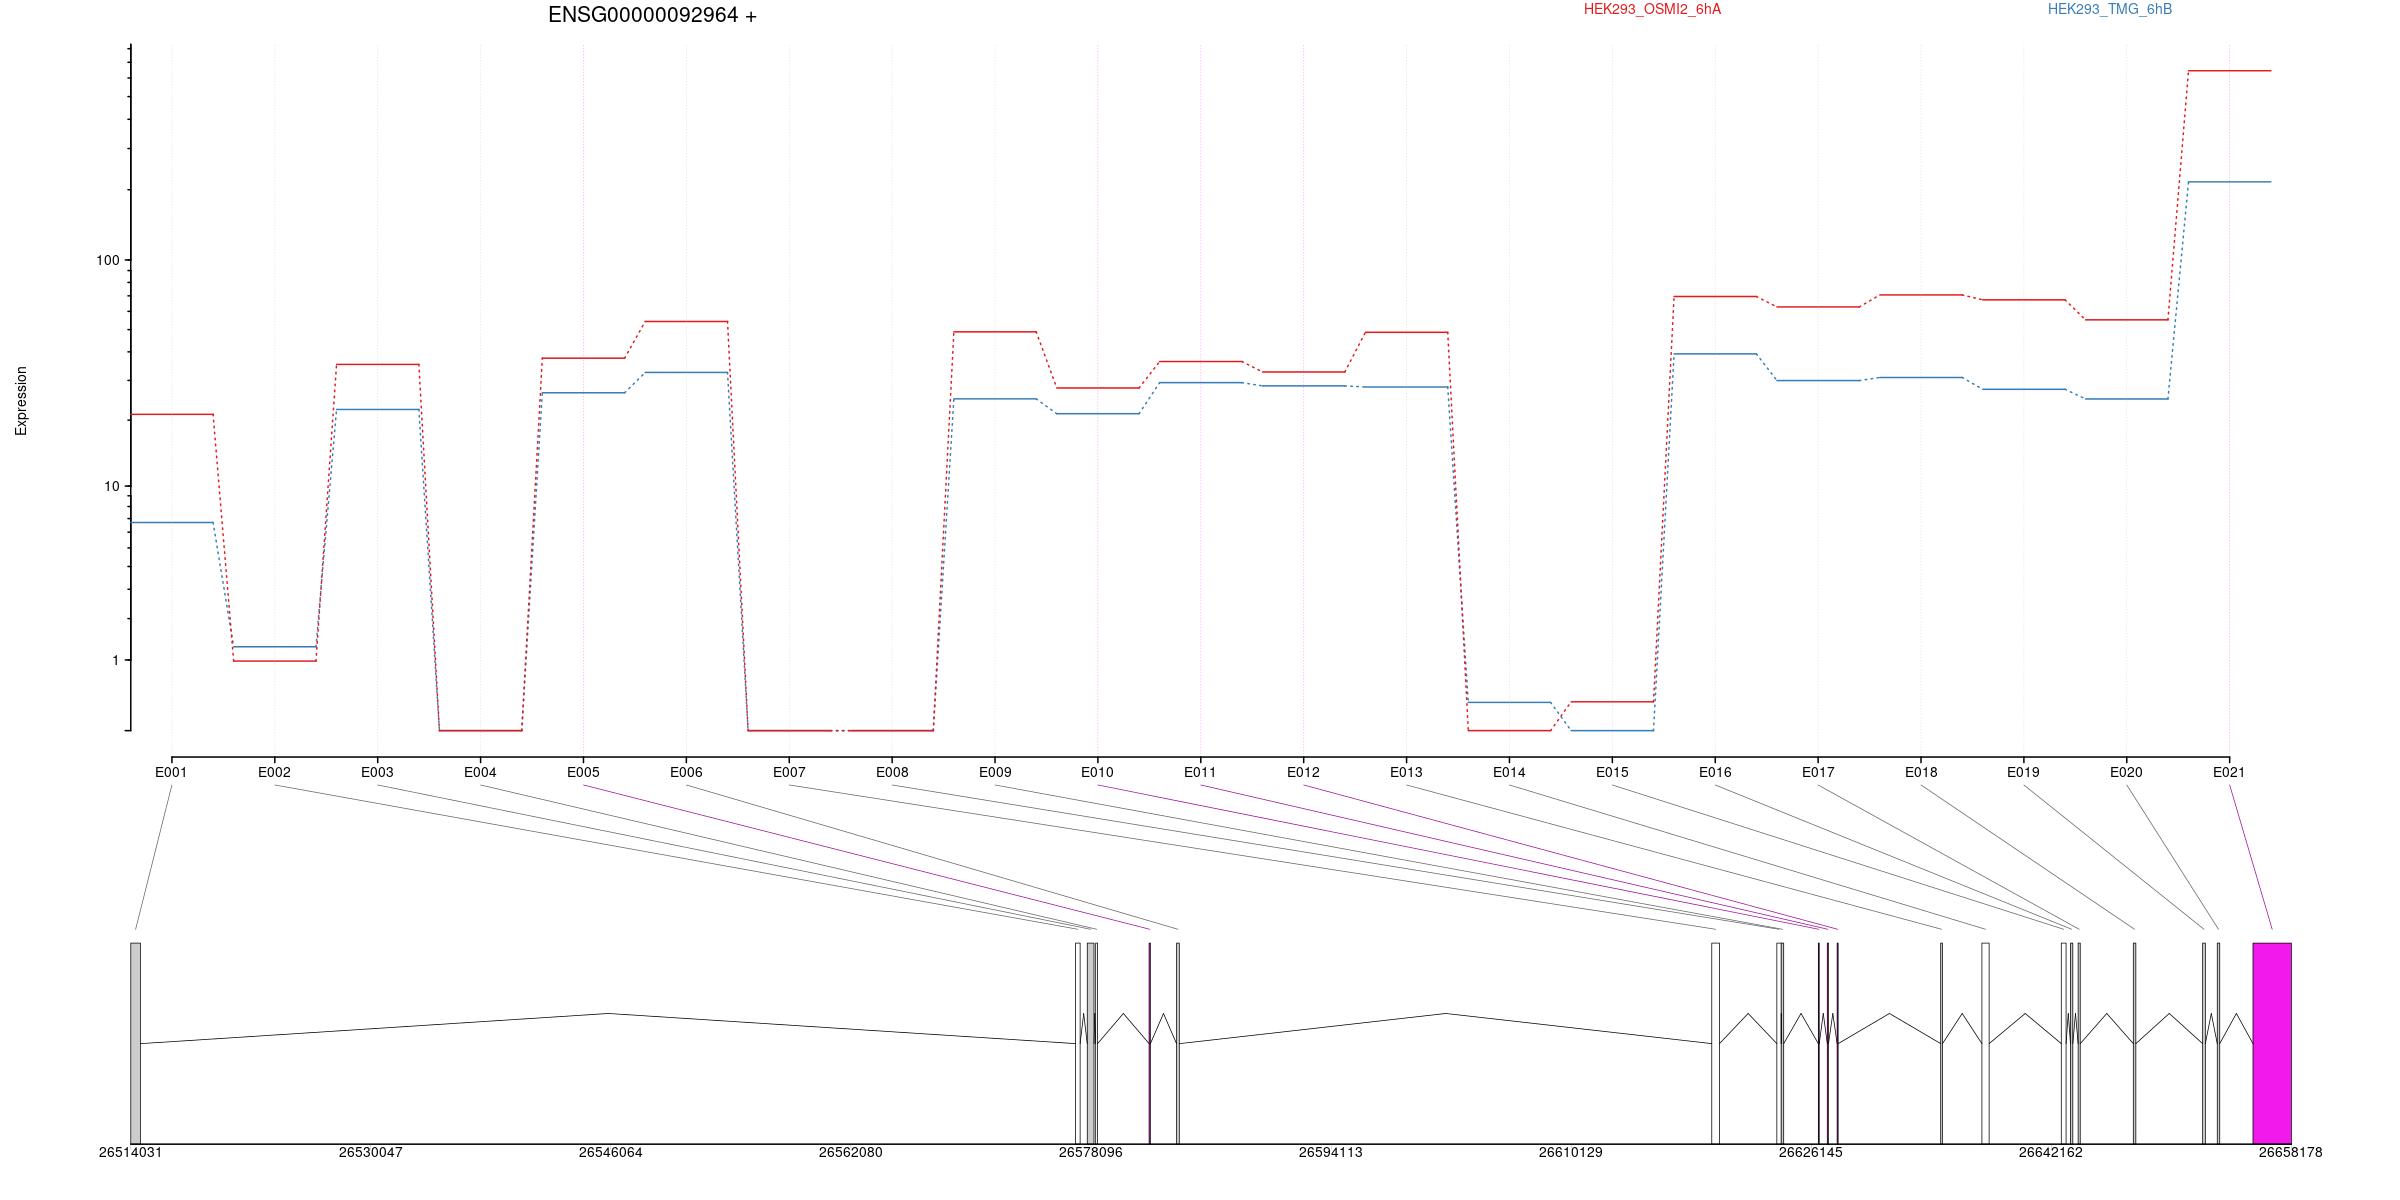Click exon label E011
Viewport: 2400px width, 1200px height.
click(1200, 772)
